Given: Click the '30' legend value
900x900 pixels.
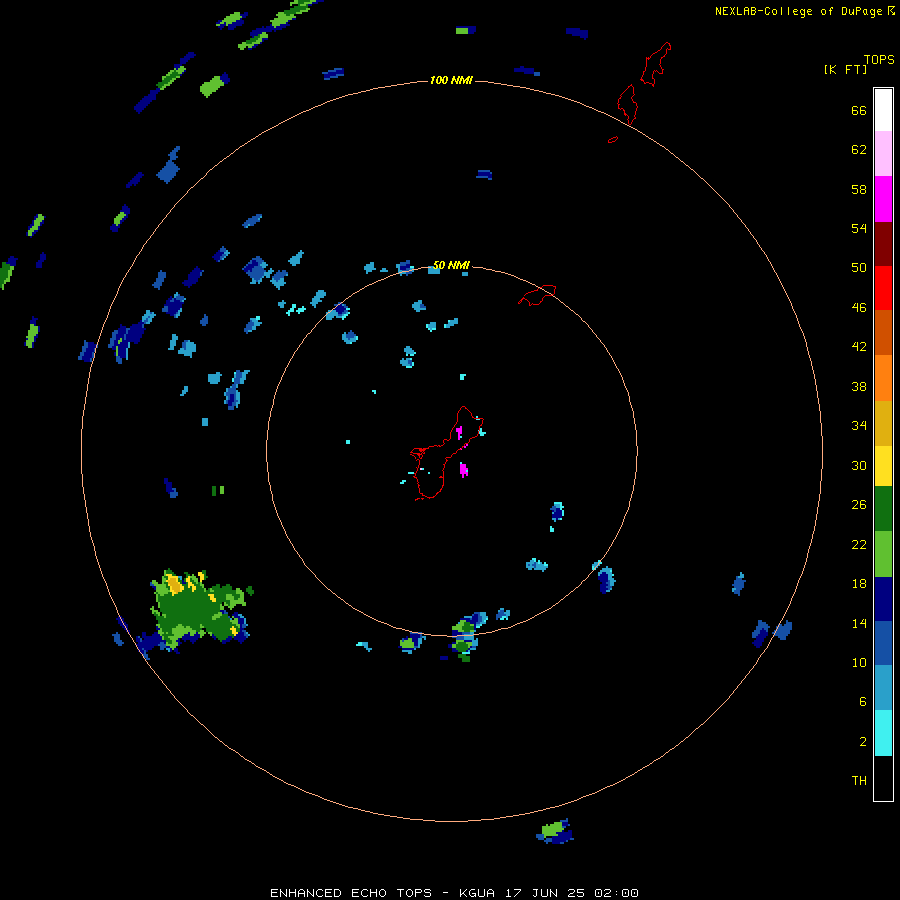Looking at the screenshot, I should (x=859, y=465).
